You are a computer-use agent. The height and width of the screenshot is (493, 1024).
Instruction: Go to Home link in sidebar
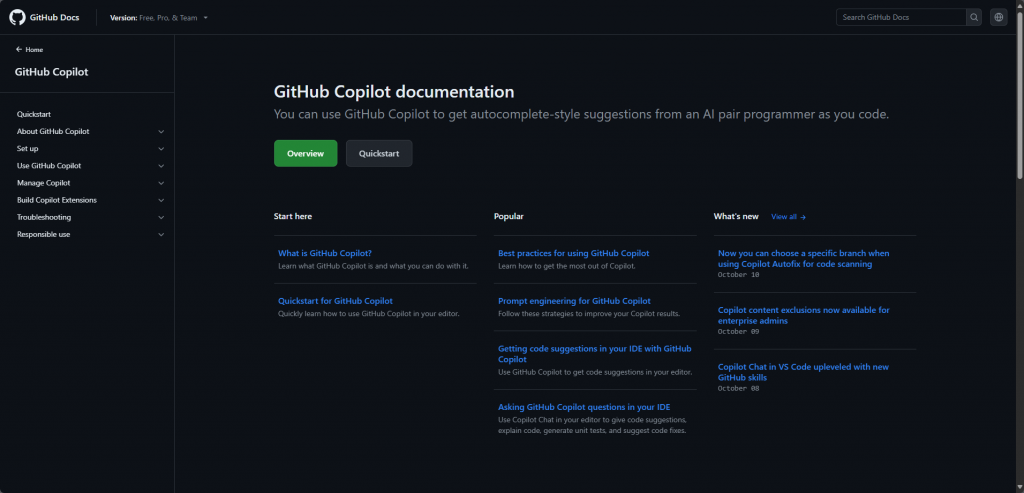click(34, 50)
